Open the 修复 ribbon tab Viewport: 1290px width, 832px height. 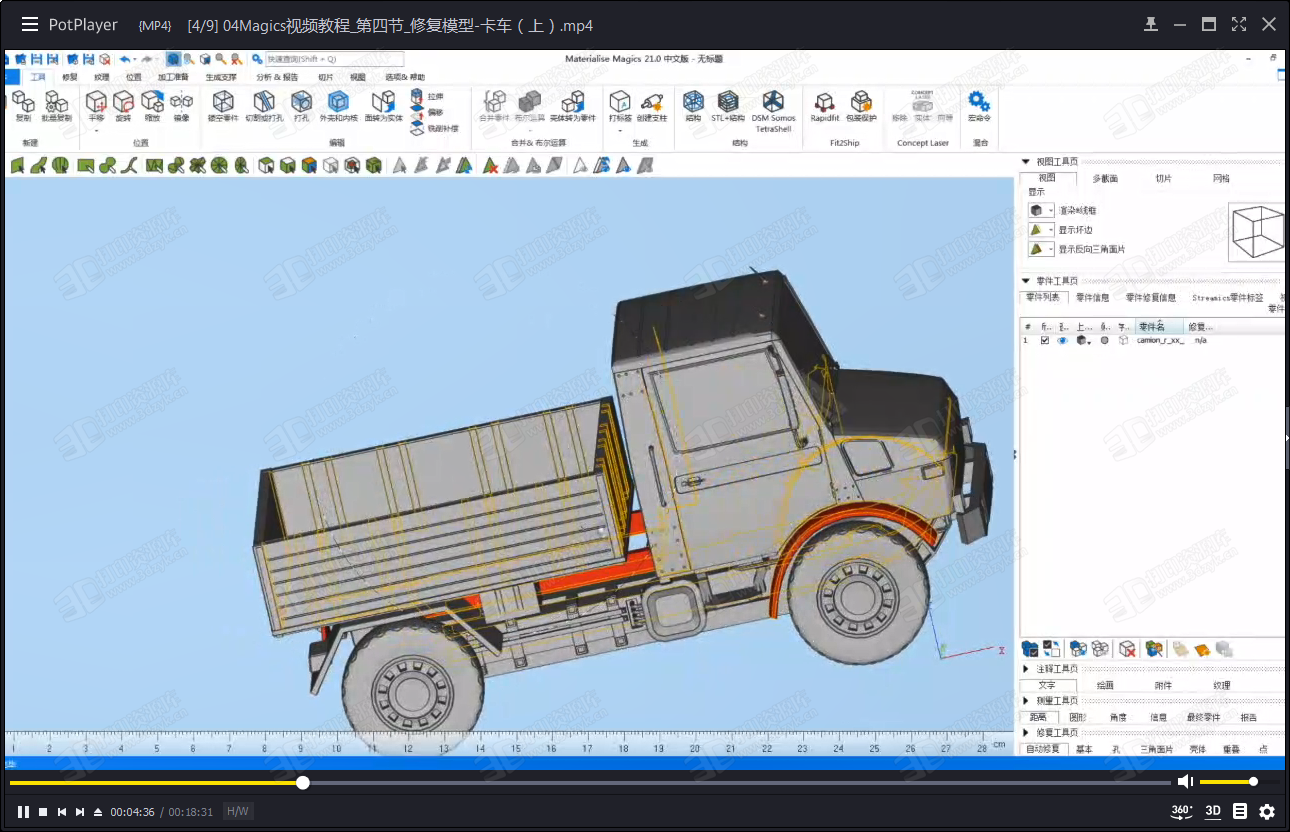coord(69,77)
